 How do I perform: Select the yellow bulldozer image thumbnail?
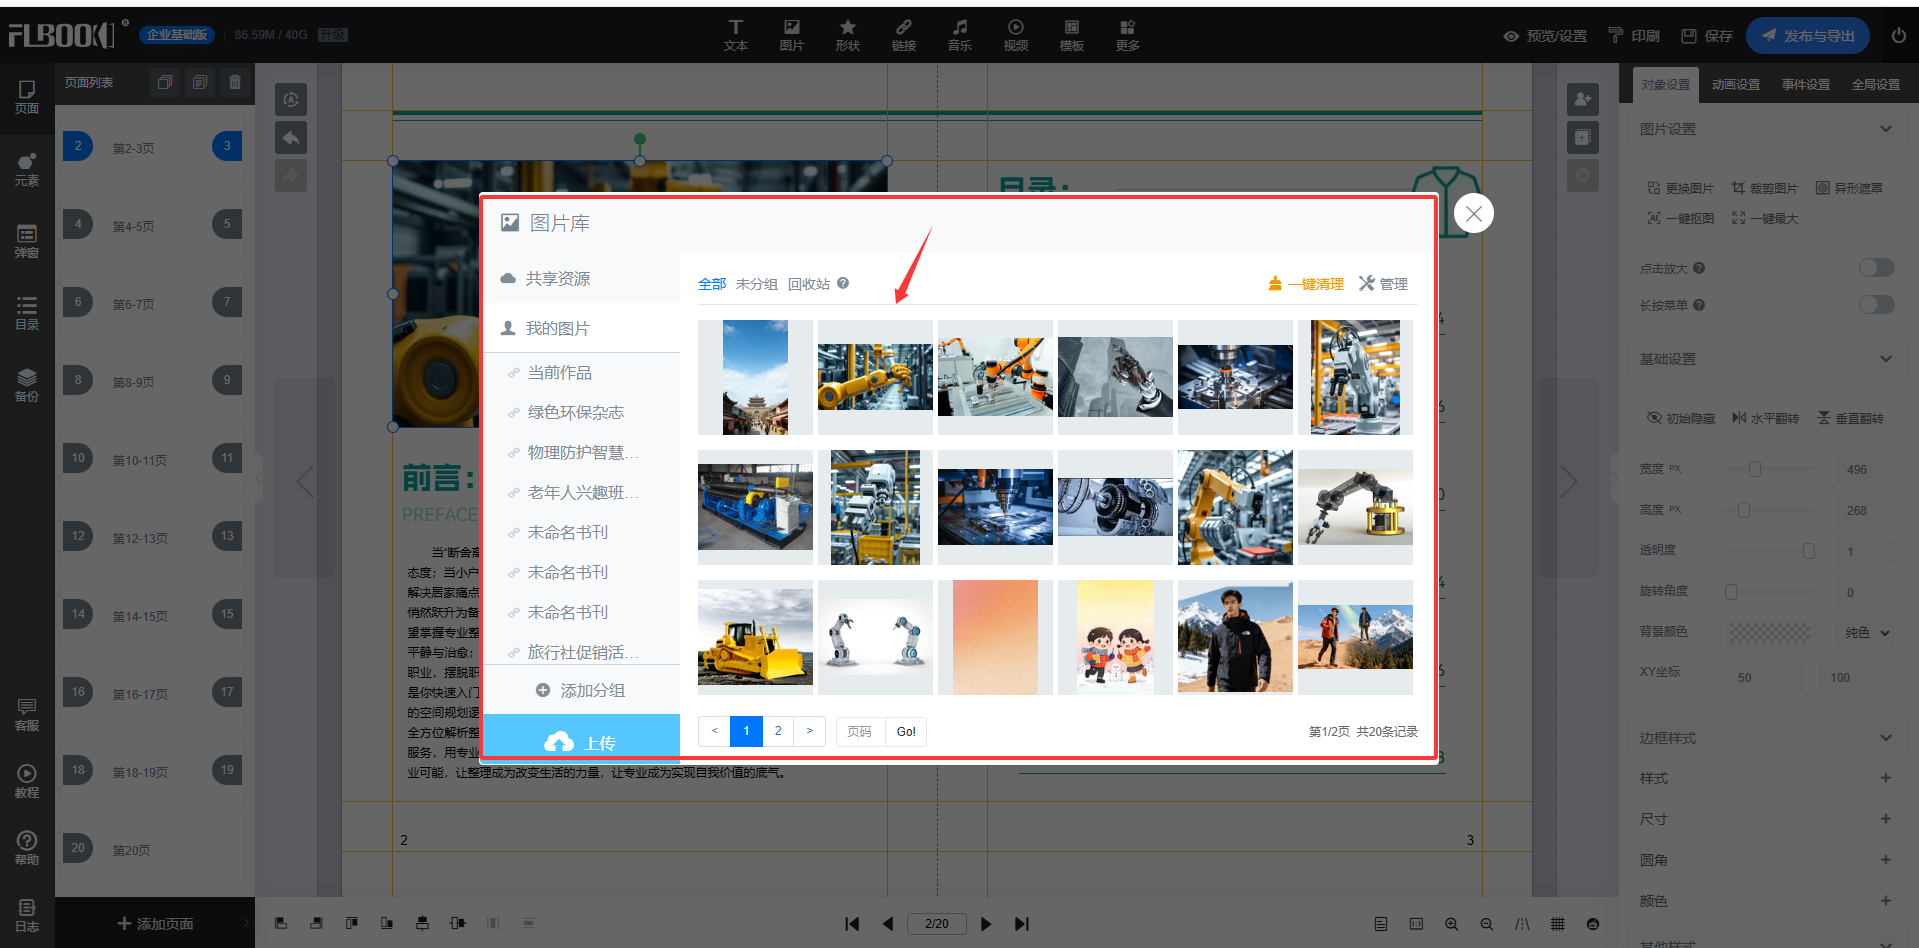click(755, 637)
